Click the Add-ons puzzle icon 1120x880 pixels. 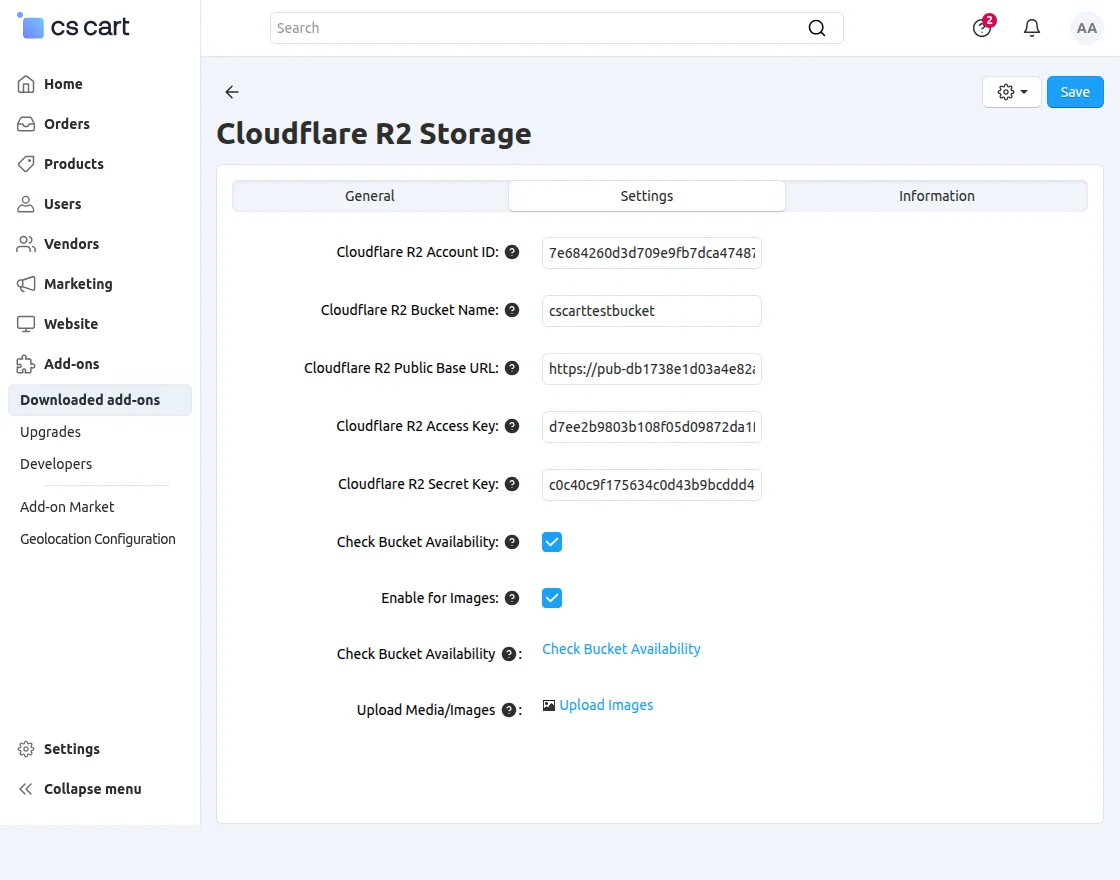click(26, 364)
